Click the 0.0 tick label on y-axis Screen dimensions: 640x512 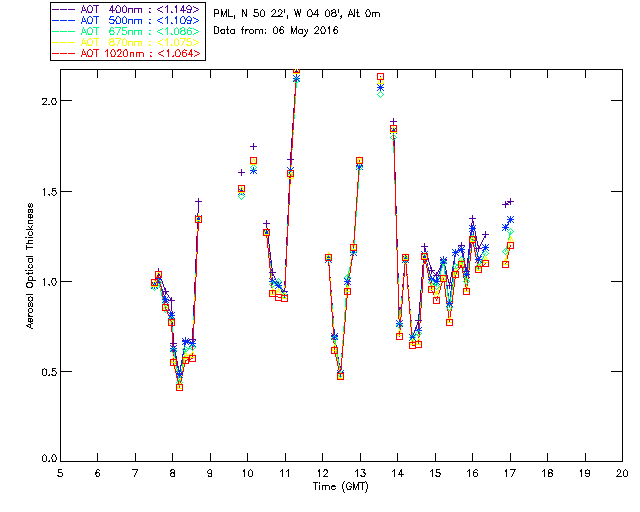point(46,461)
